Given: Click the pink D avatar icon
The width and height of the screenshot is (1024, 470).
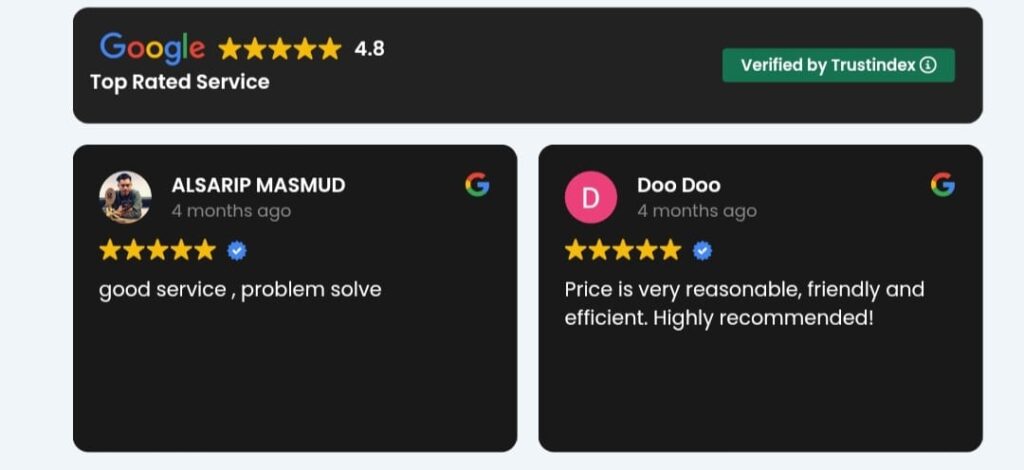Looking at the screenshot, I should 591,197.
